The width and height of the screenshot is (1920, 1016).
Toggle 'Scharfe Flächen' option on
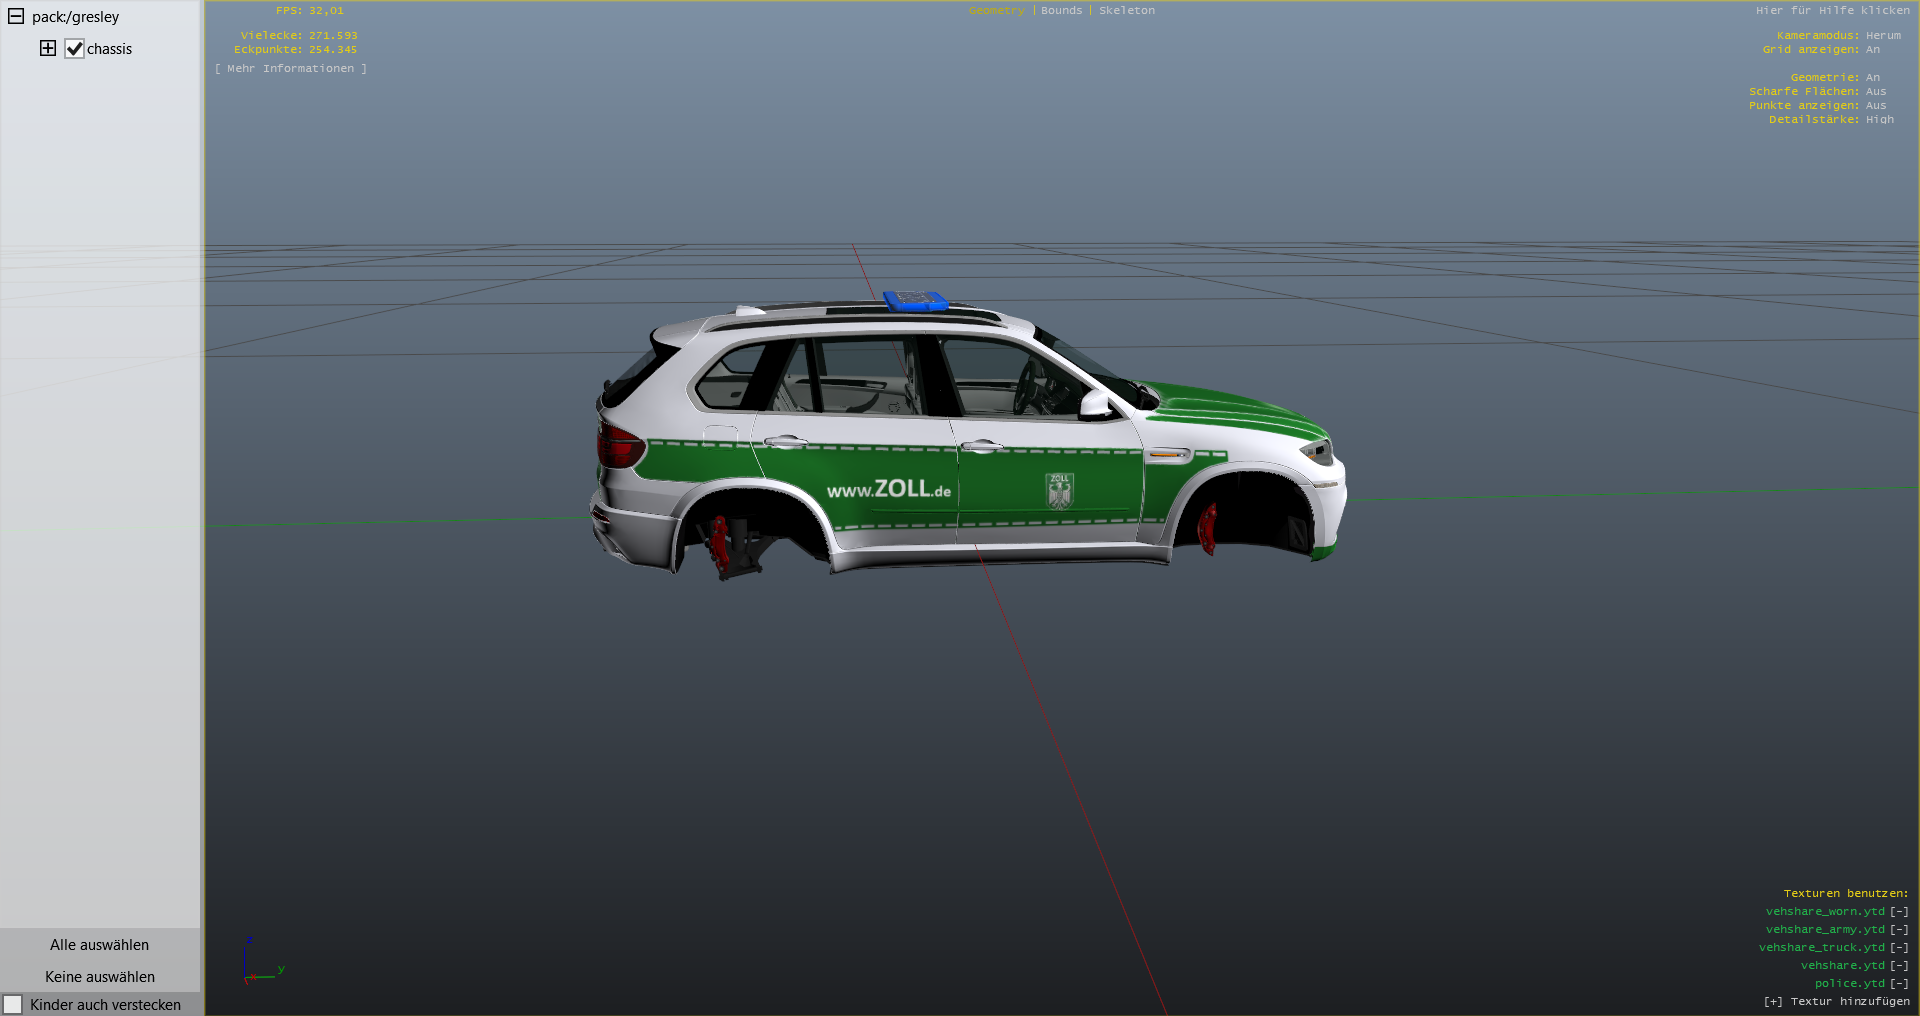1875,92
